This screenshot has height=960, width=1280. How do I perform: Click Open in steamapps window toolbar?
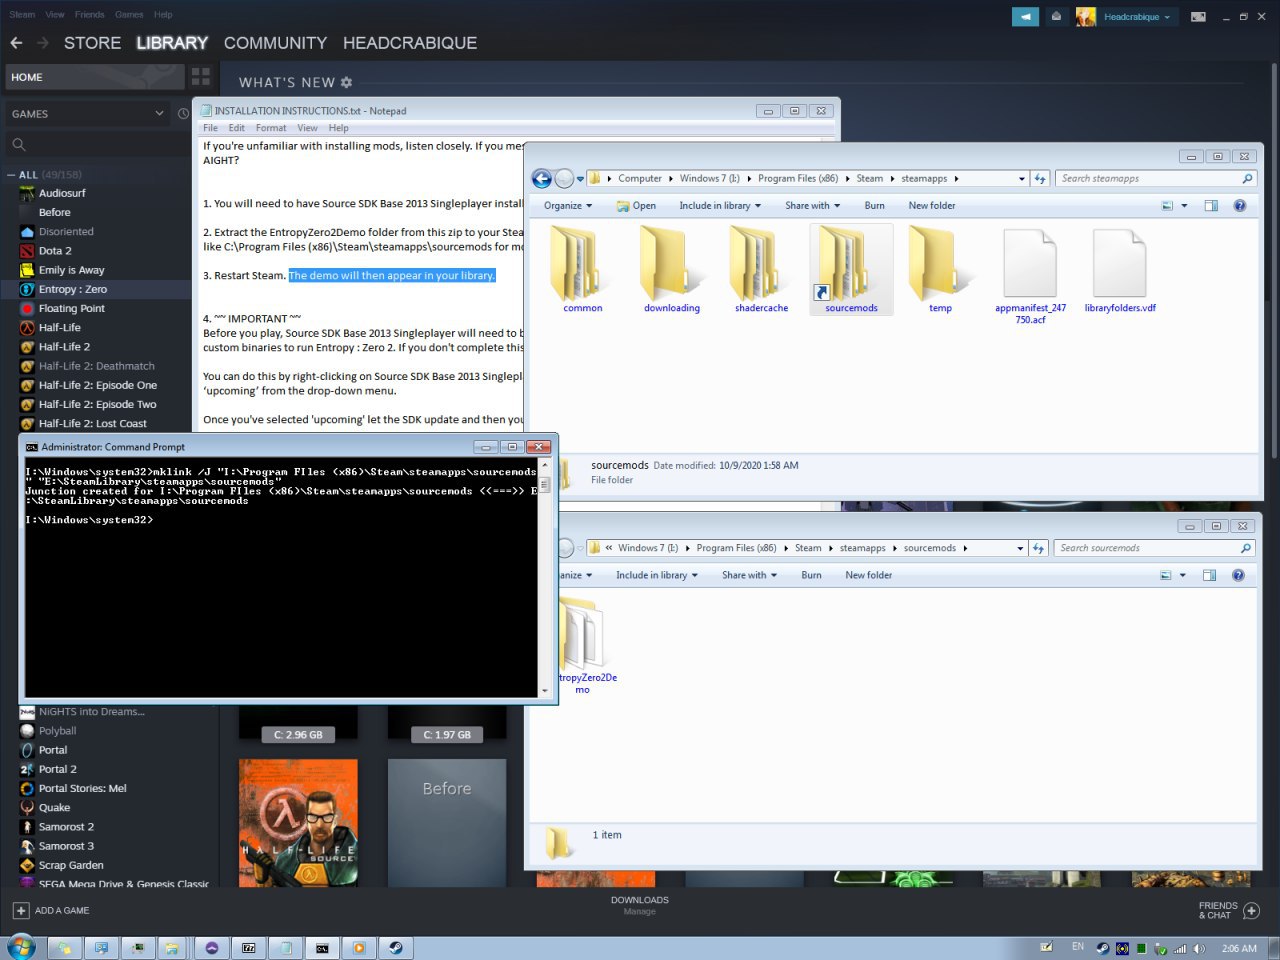636,206
